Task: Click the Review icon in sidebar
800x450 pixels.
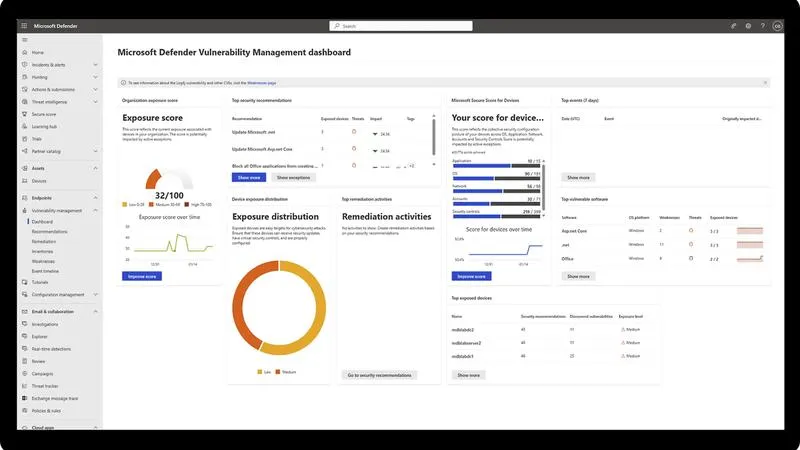Action: point(24,361)
